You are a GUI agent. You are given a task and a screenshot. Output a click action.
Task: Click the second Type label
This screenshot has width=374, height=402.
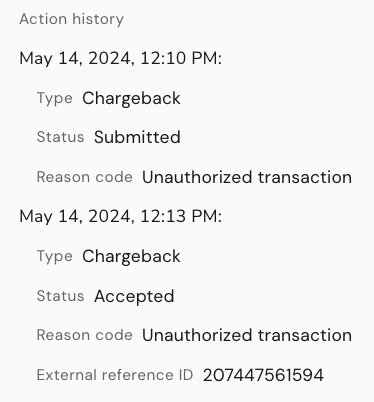click(x=55, y=257)
